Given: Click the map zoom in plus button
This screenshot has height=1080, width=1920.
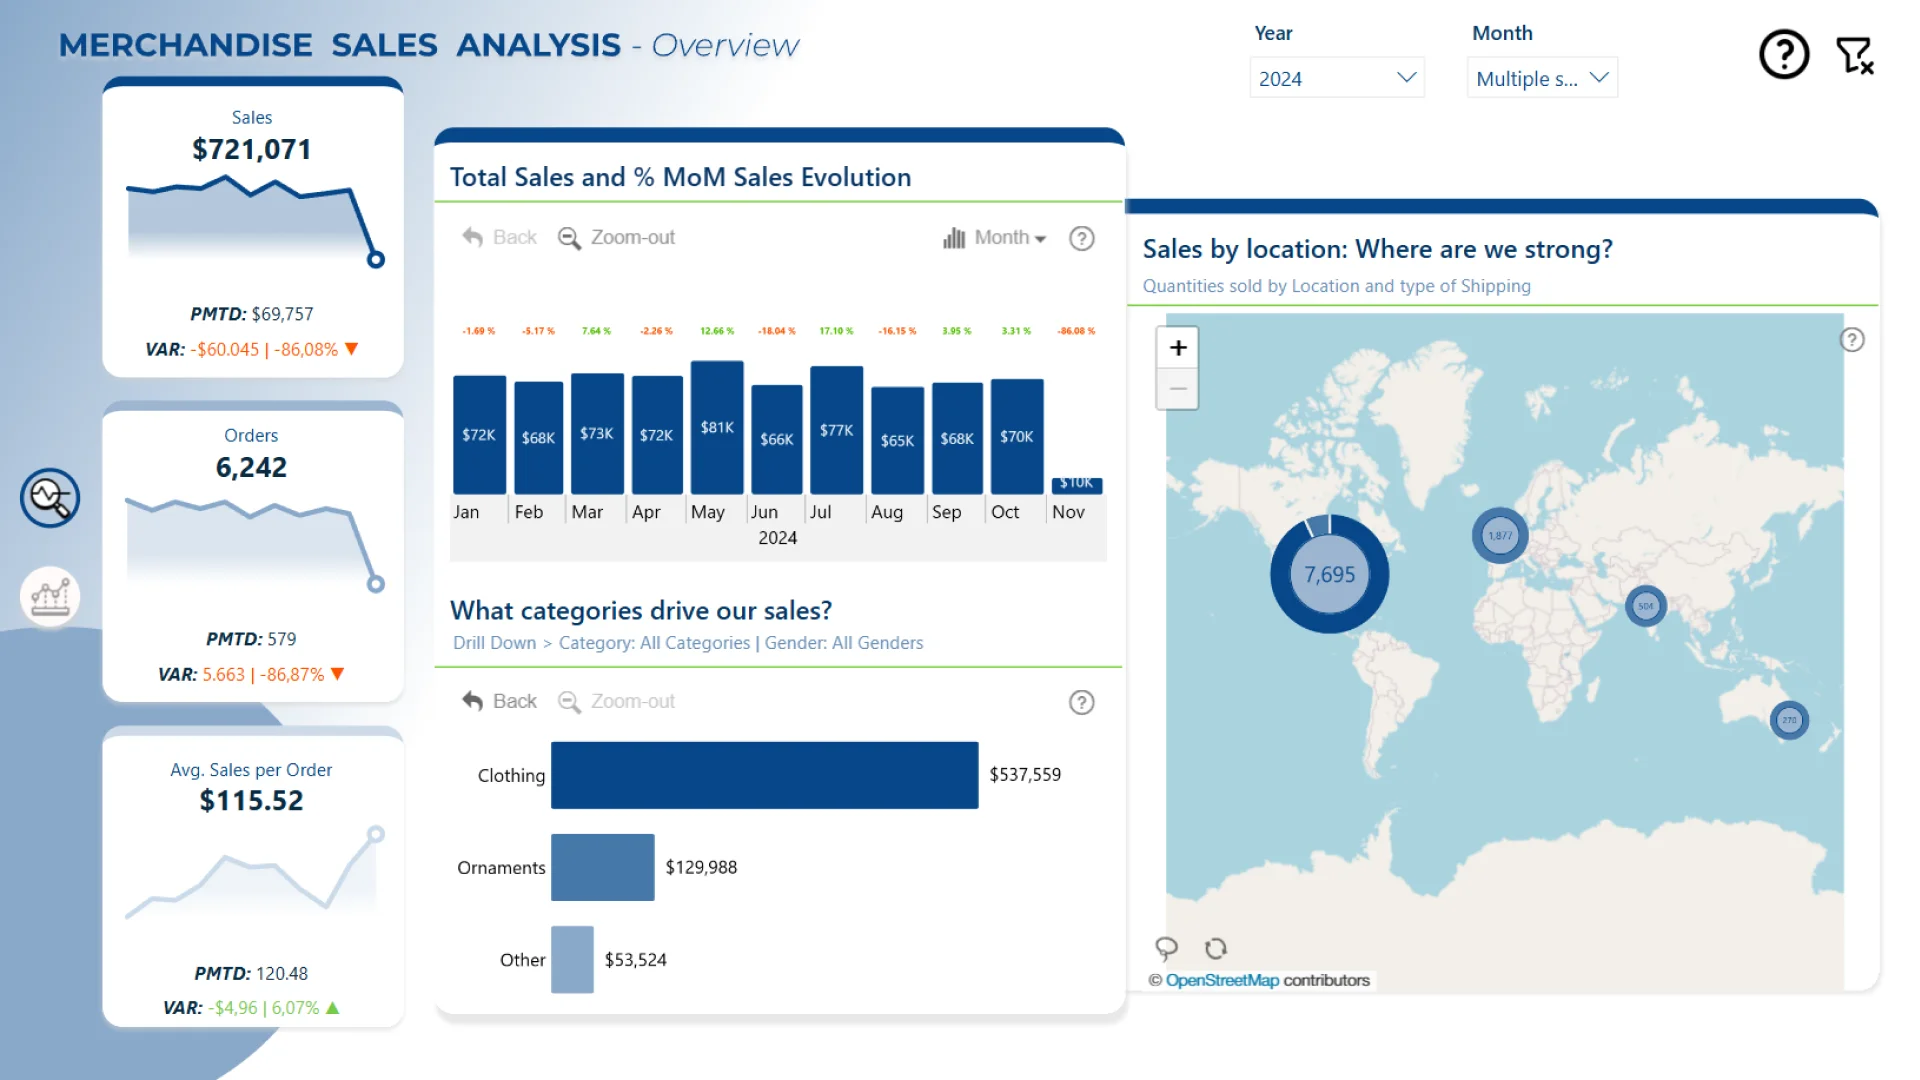Looking at the screenshot, I should click(x=1178, y=348).
